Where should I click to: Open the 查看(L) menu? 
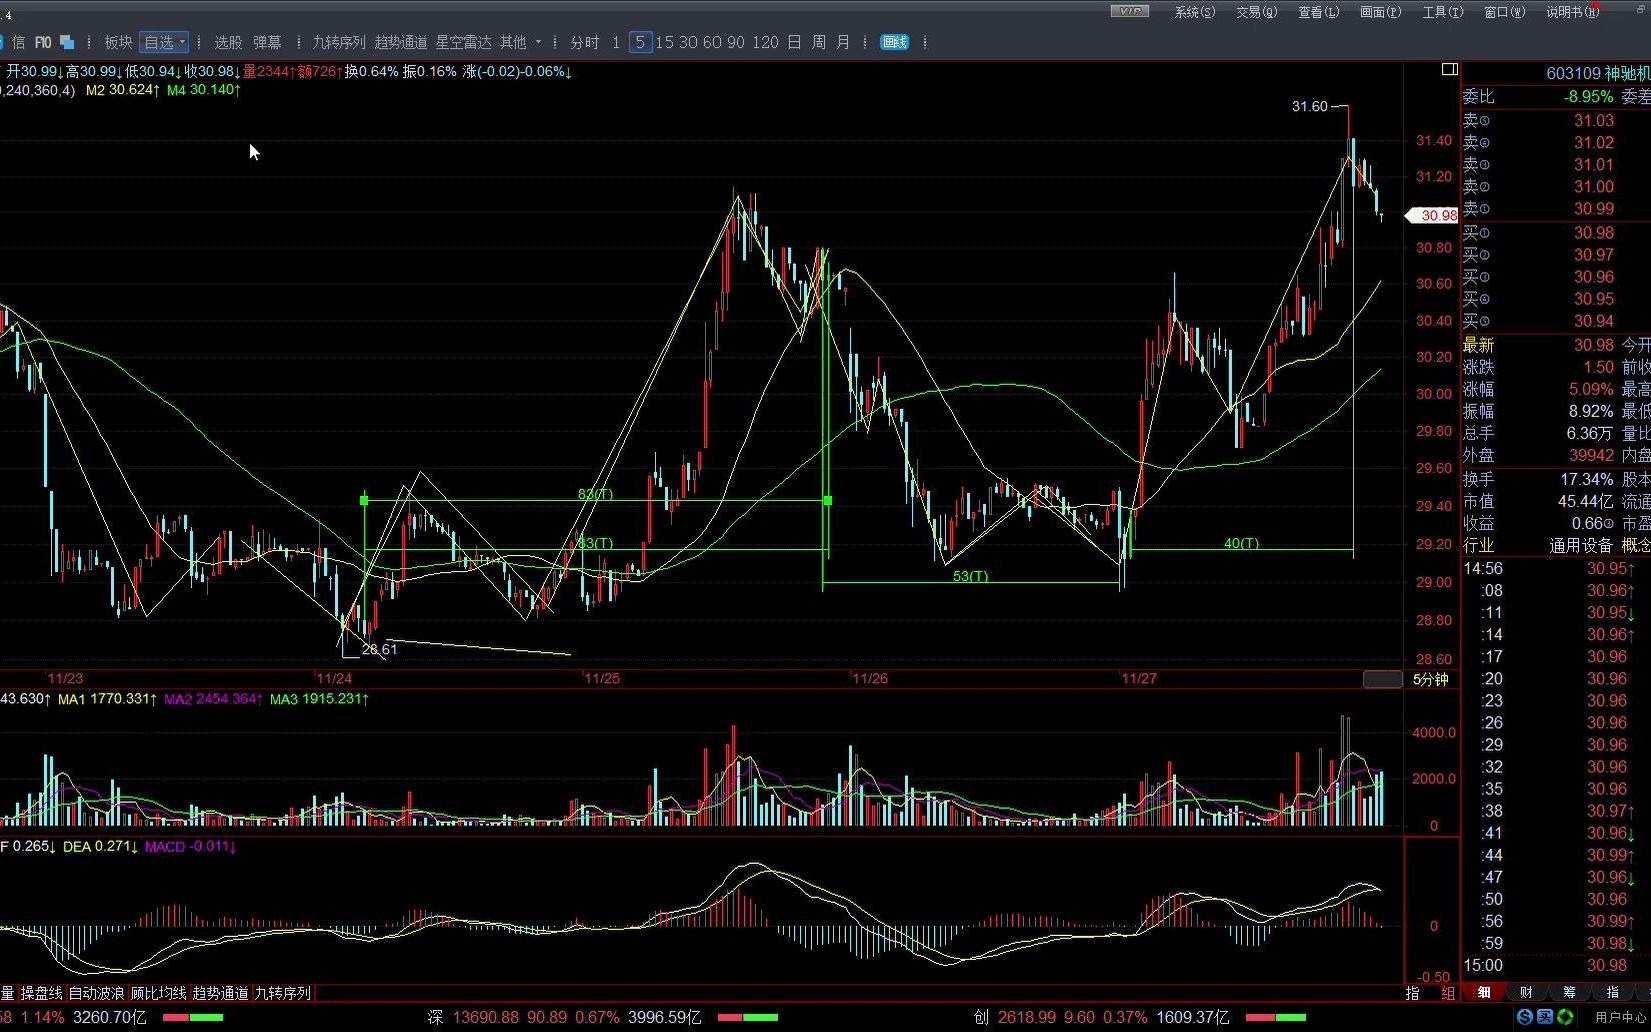(x=1319, y=12)
